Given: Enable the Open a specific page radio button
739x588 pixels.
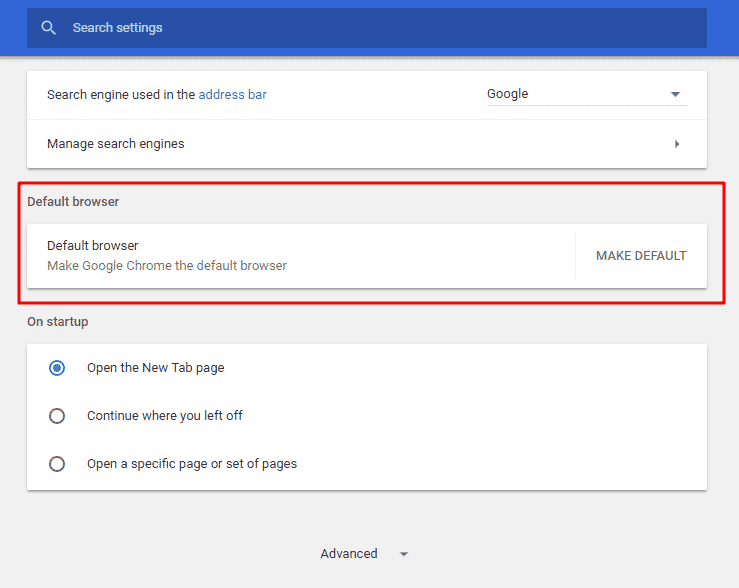Looking at the screenshot, I should click(57, 464).
